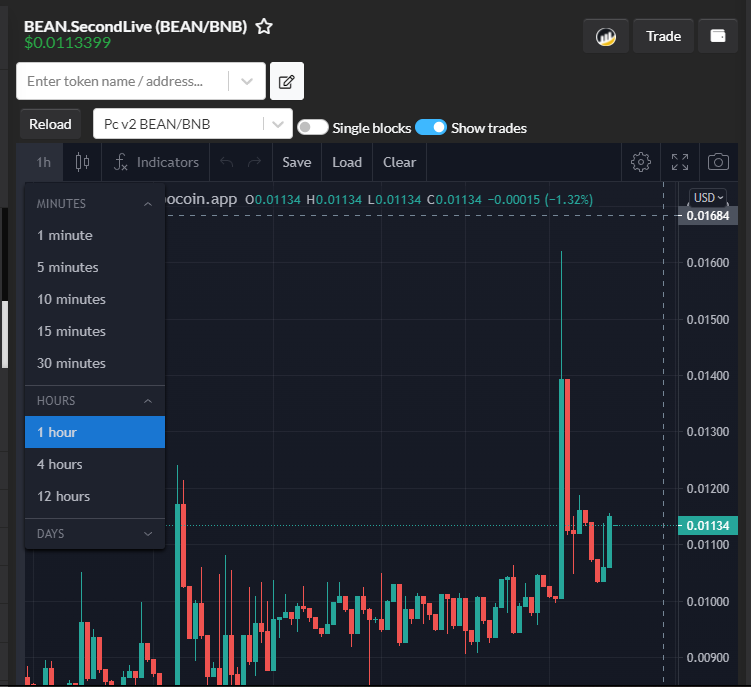Click the current price label 0.01134

(708, 526)
